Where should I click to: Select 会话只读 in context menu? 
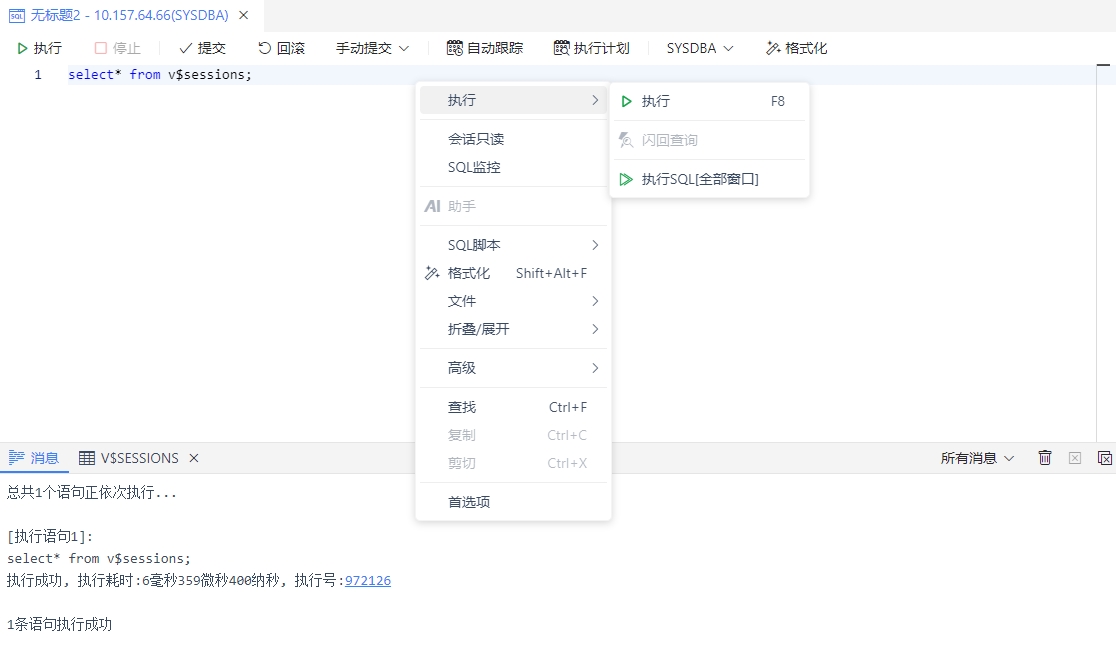[x=513, y=139]
